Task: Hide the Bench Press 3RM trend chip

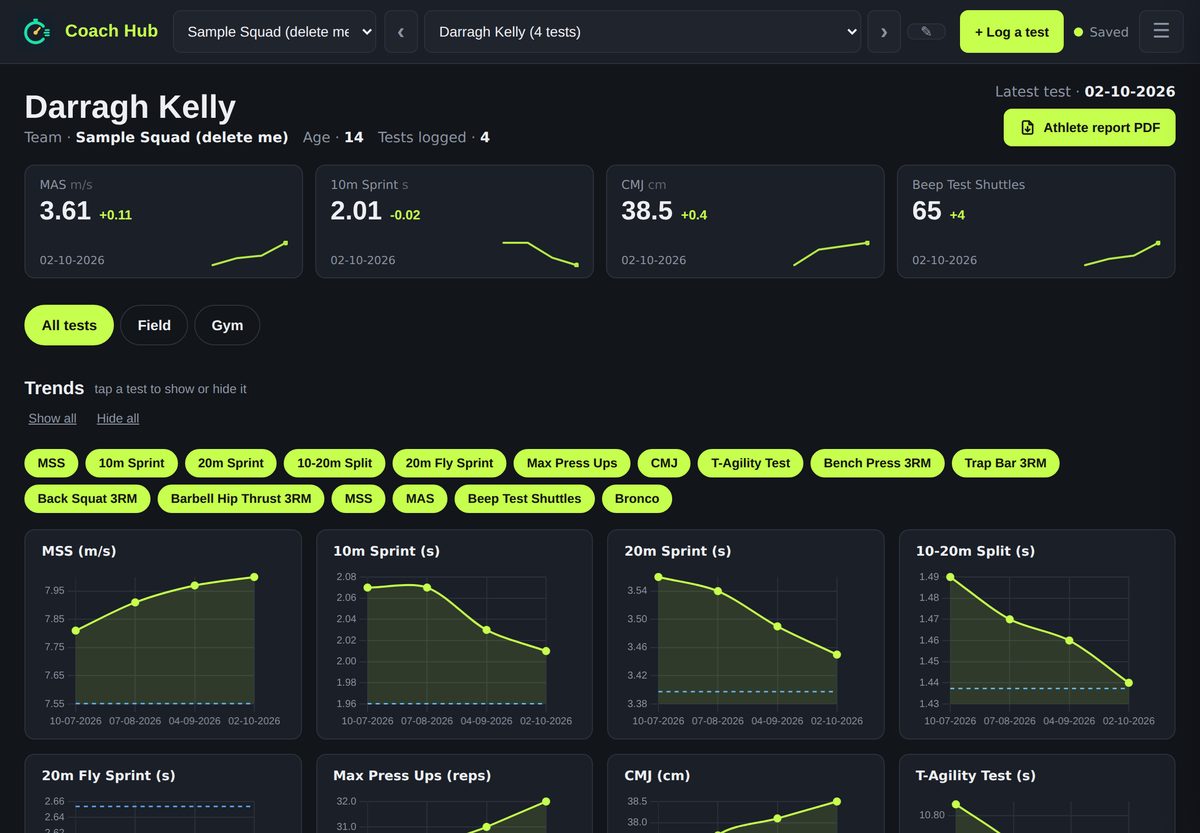Action: [877, 463]
